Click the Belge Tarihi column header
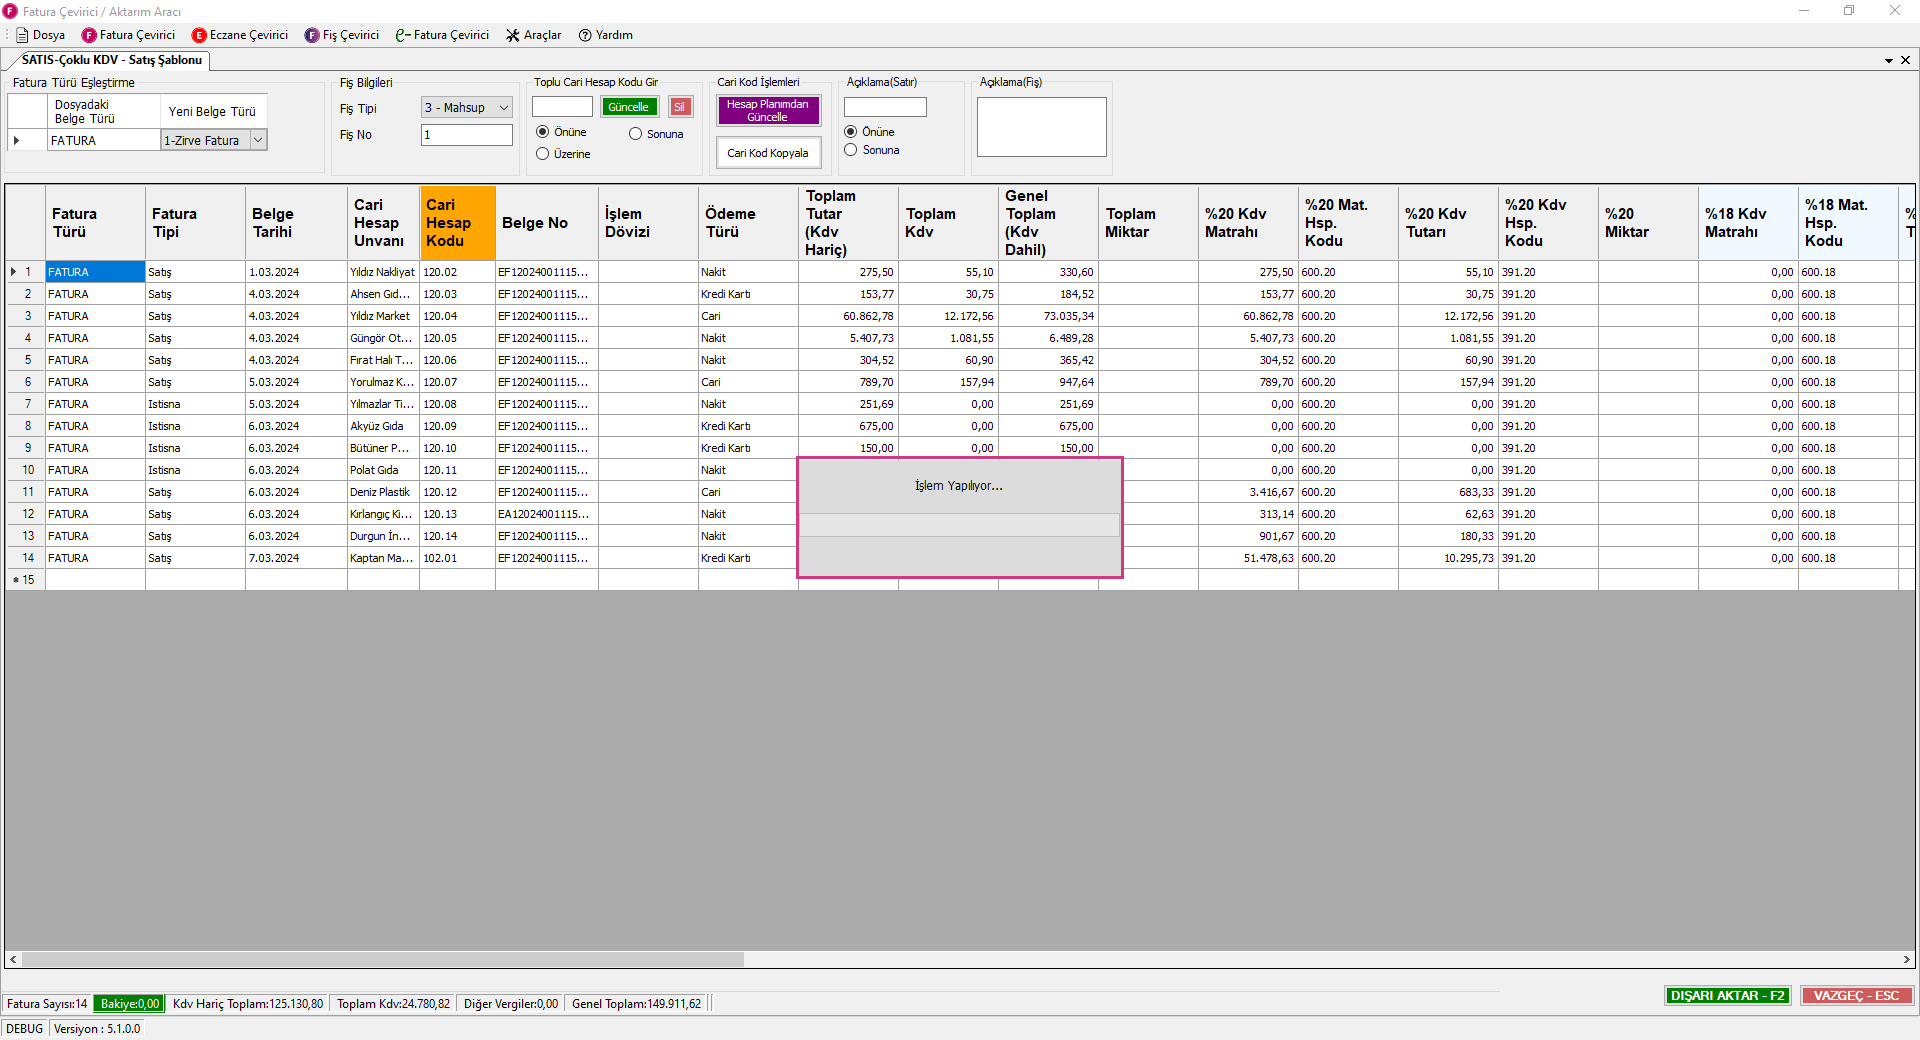1920x1040 pixels. pos(296,223)
